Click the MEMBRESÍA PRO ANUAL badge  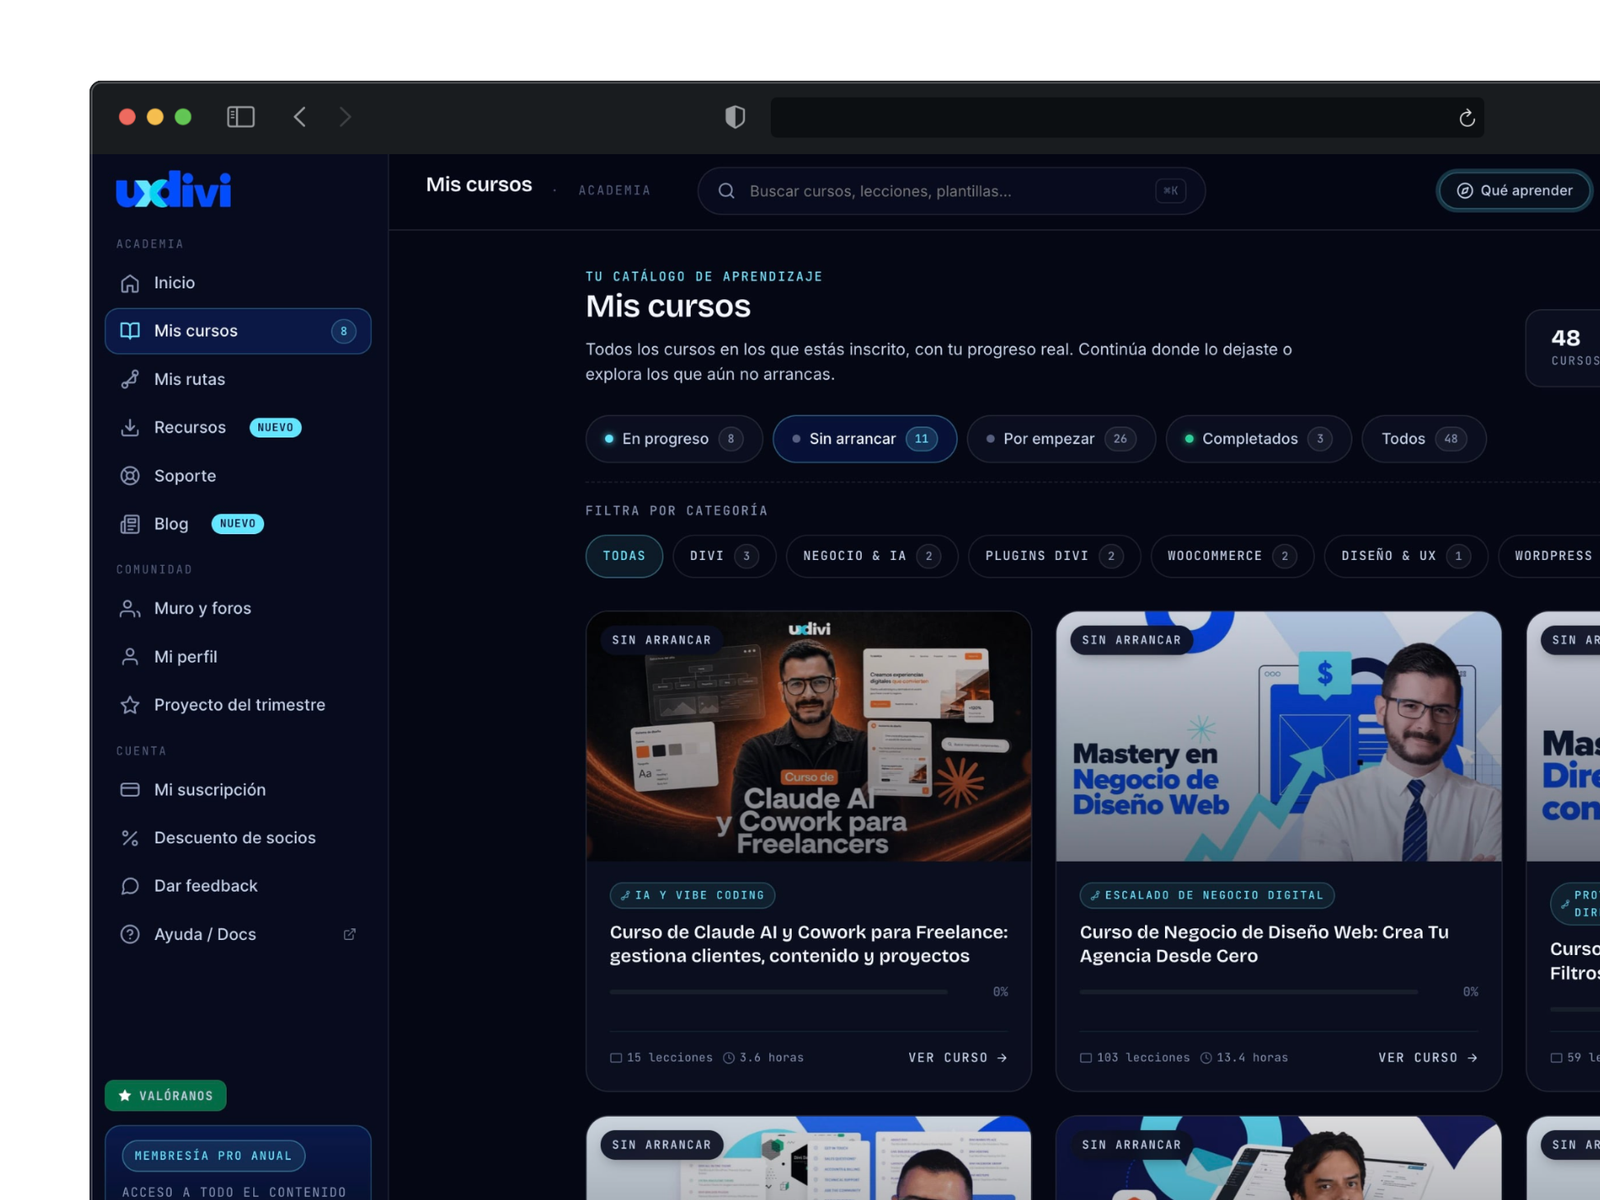click(x=214, y=1156)
